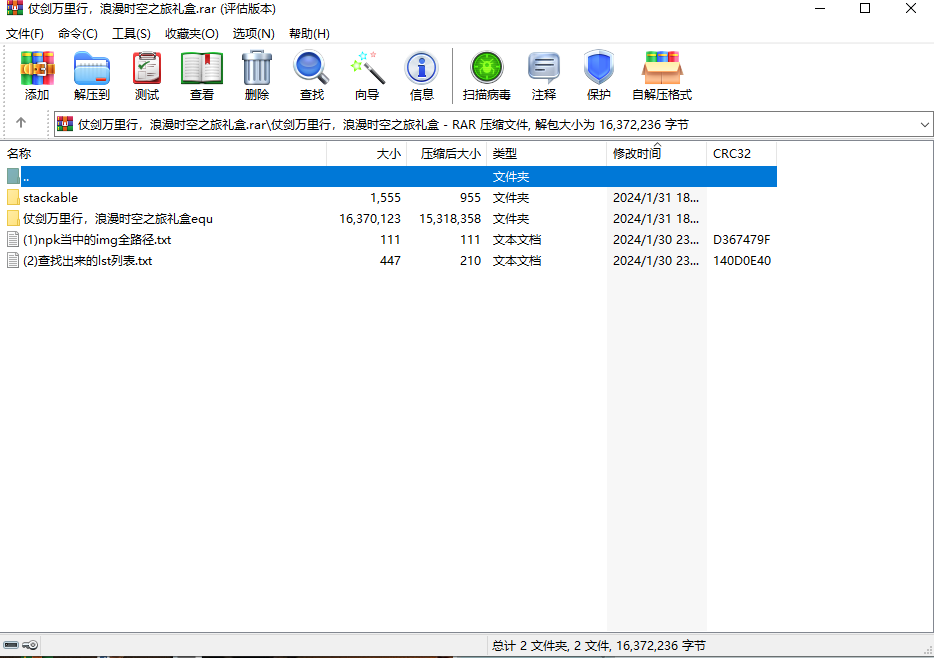The height and width of the screenshot is (658, 934).
Task: Open the Options (选项) menu
Action: point(253,34)
